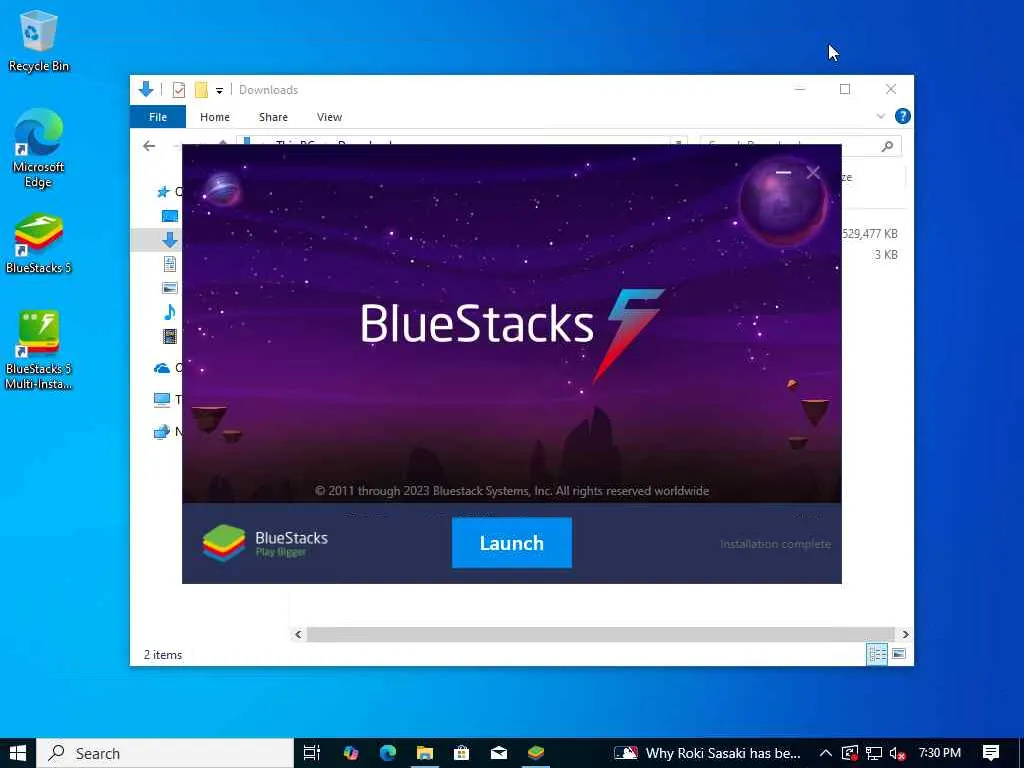Open the Roki Sasaki news widget
Viewport: 1024px width, 768px height.
(x=707, y=753)
